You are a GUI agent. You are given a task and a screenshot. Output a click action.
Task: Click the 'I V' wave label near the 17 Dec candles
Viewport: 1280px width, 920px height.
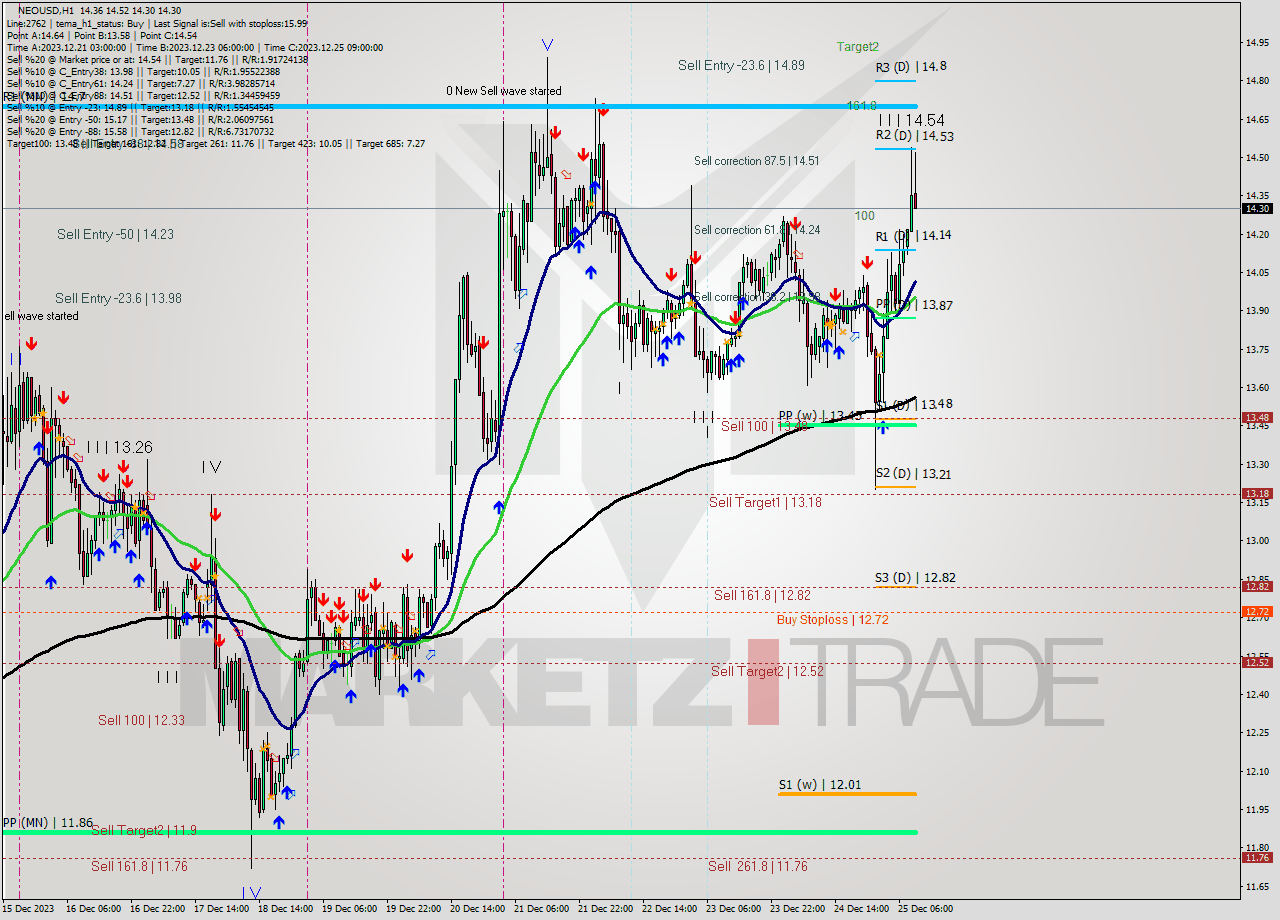pyautogui.click(x=211, y=467)
